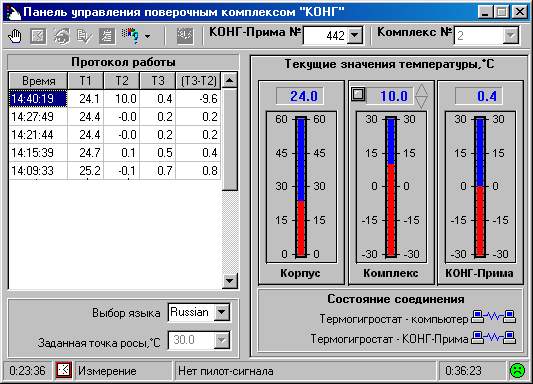Click the T3 column header
The width and height of the screenshot is (533, 384).
[158, 81]
